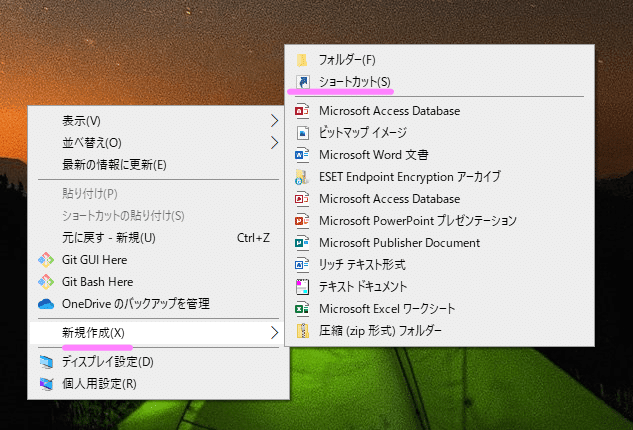
Task: Click the greyed-out 貼り付け(P) item
Action: pyautogui.click(x=158, y=194)
